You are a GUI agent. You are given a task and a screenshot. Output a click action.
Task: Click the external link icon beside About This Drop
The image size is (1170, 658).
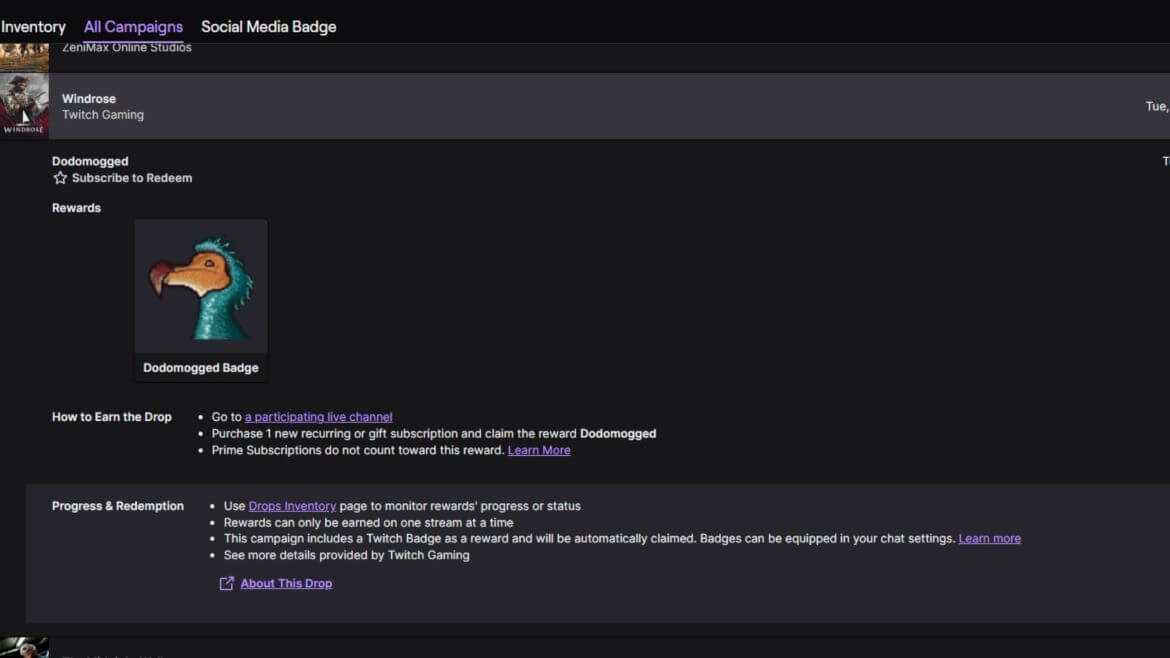point(227,584)
